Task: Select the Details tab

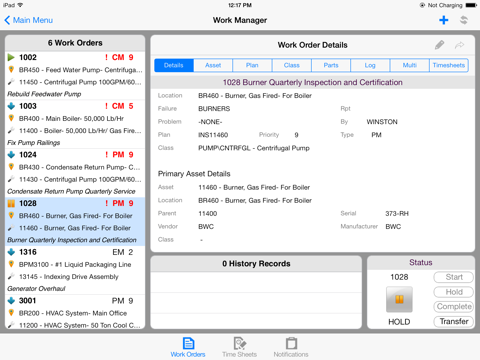Action: click(174, 65)
